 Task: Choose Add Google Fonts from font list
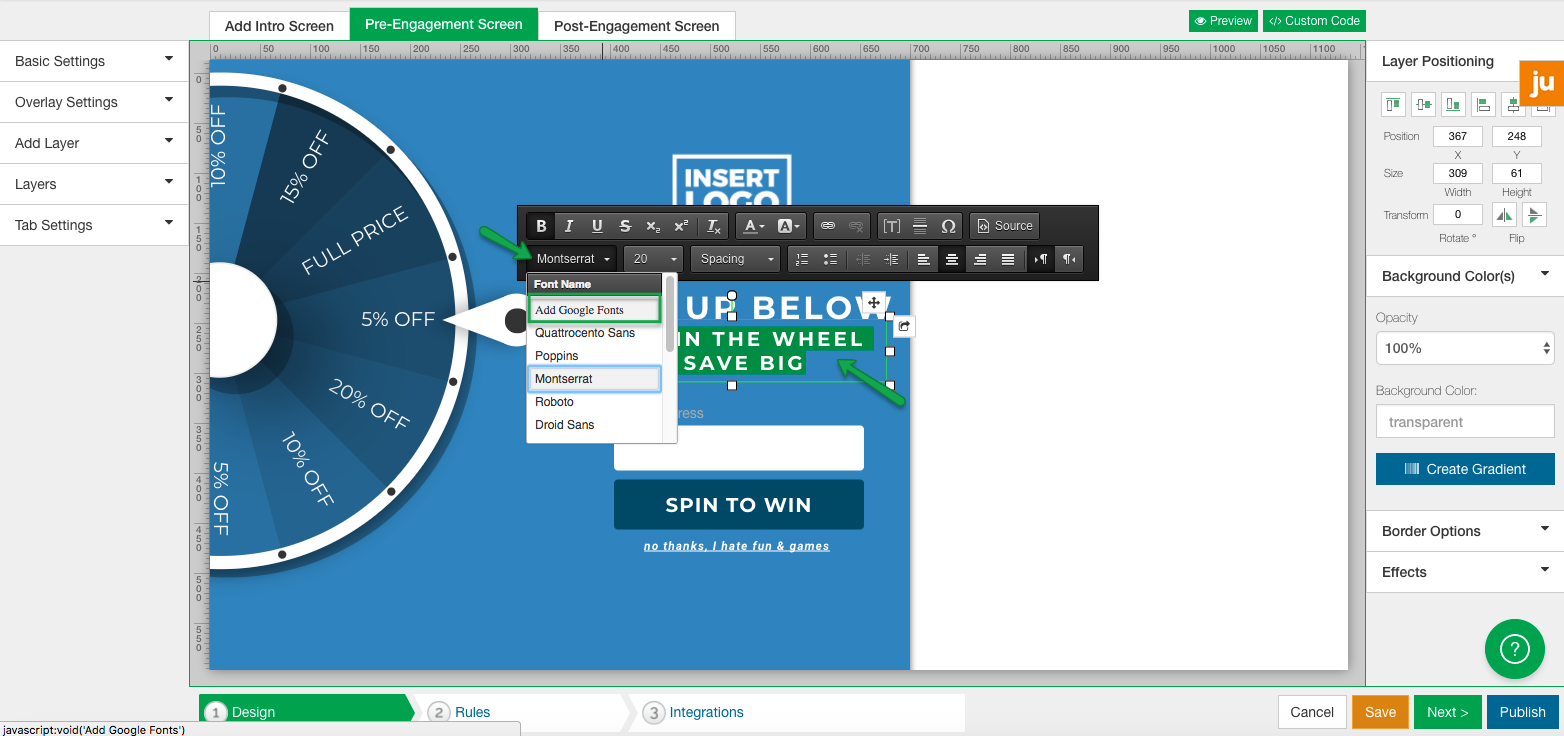click(594, 310)
